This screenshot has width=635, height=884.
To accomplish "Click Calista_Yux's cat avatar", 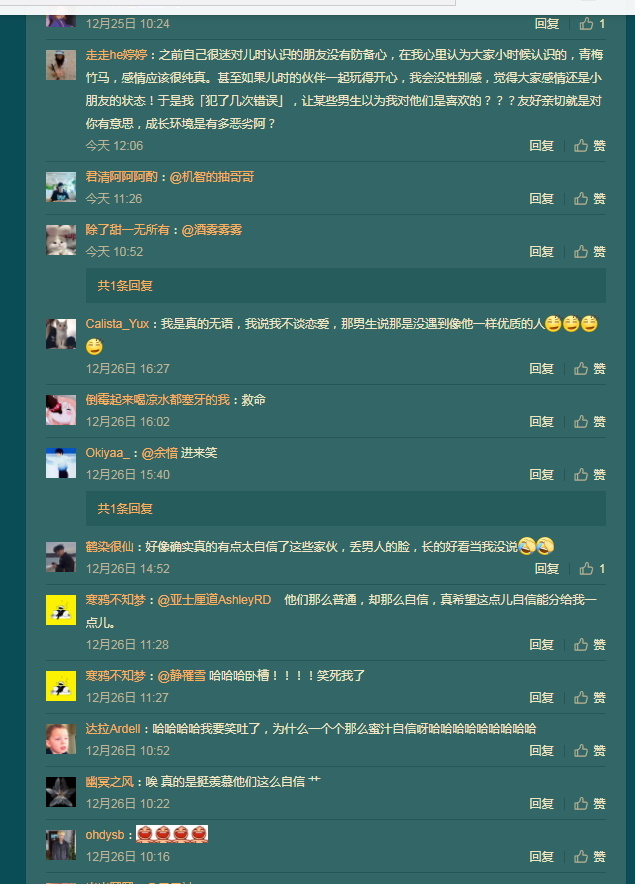I will coord(61,334).
